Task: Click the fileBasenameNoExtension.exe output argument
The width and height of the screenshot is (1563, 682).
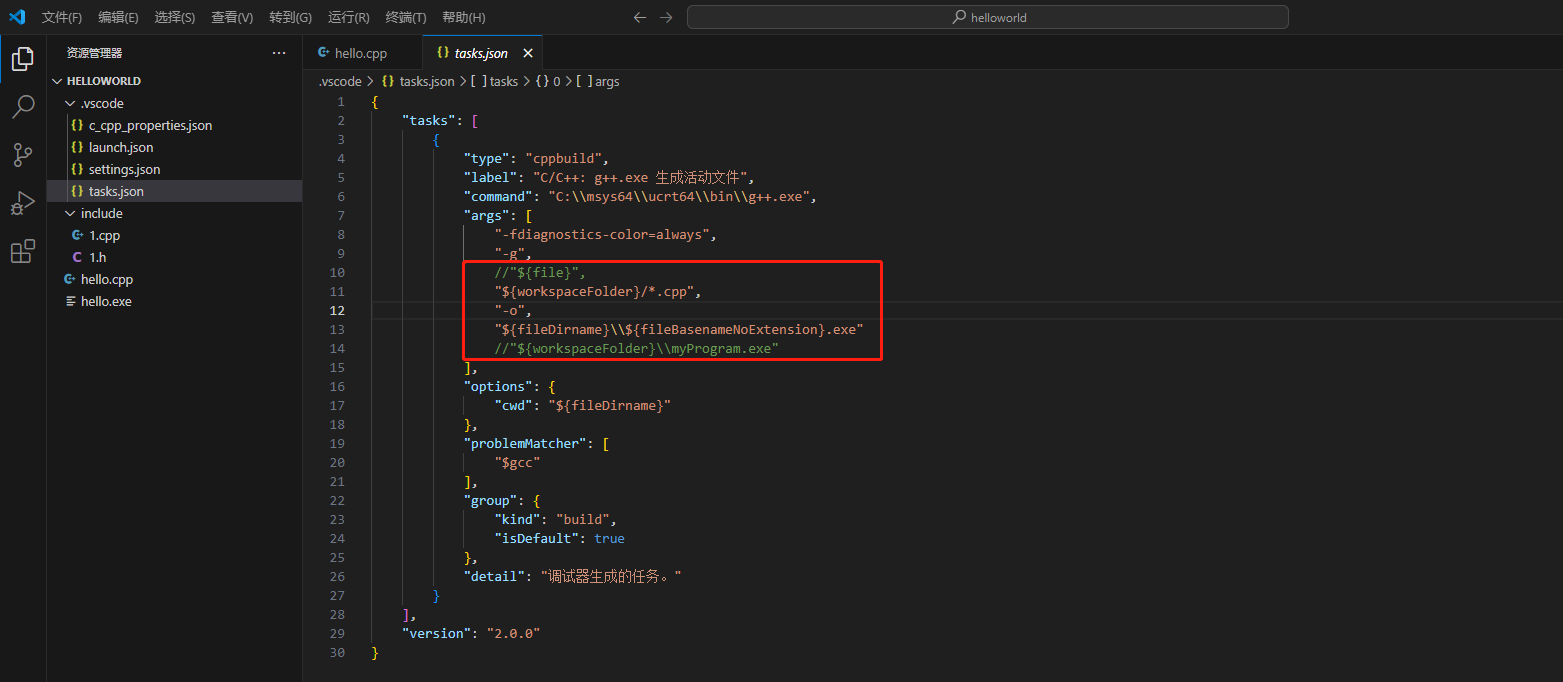Action: (679, 329)
